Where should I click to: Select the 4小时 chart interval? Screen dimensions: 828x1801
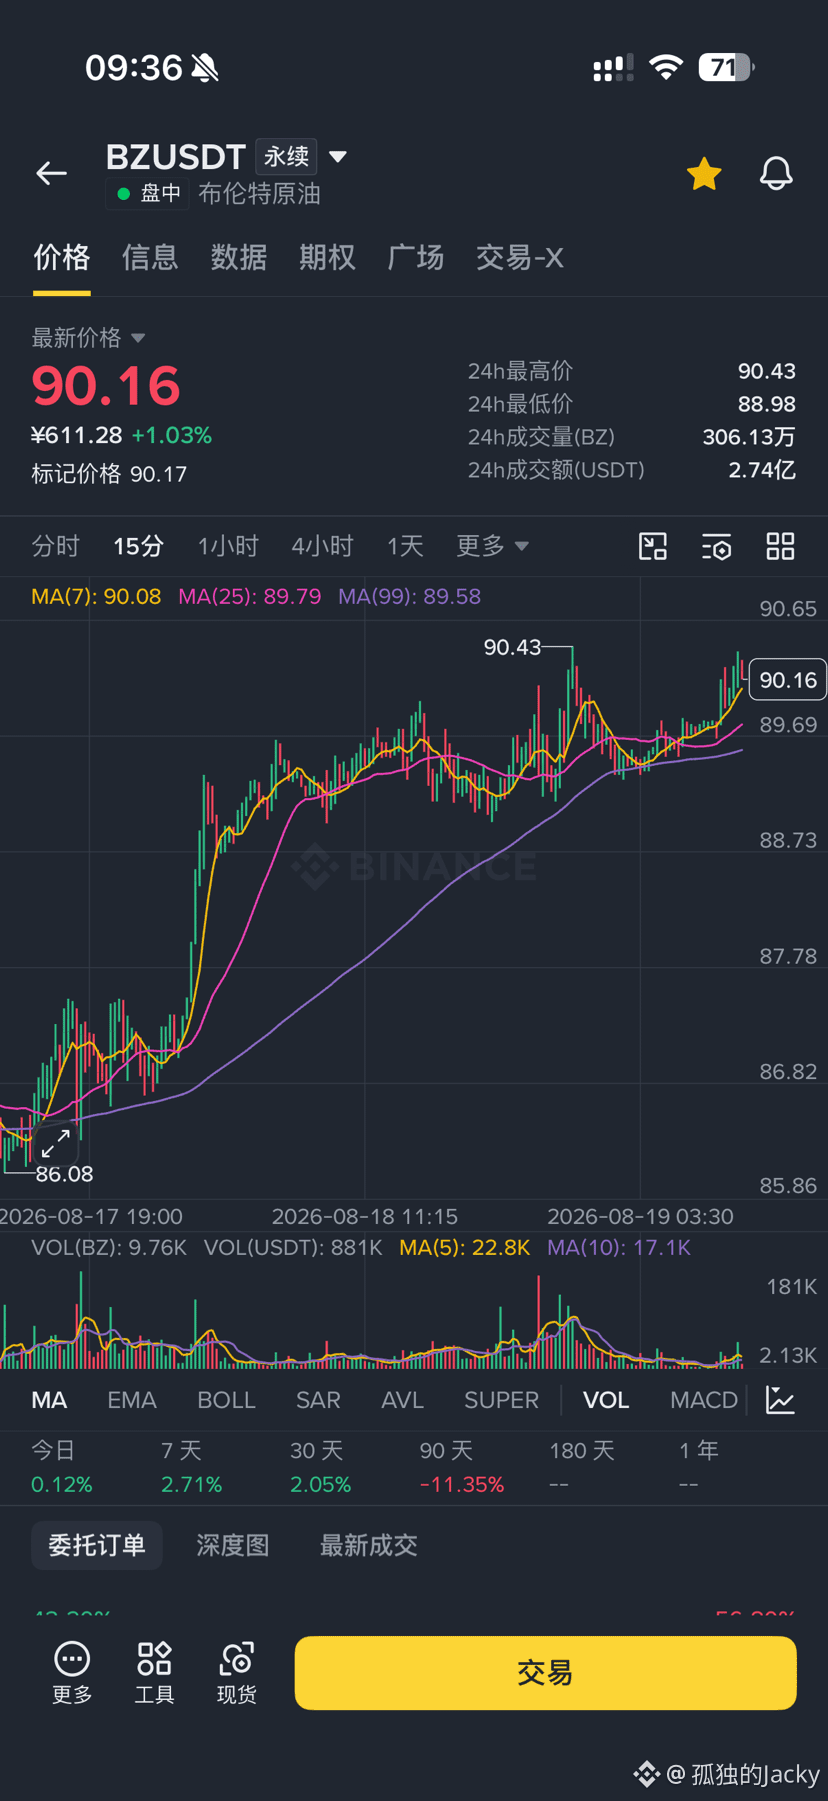tap(322, 546)
